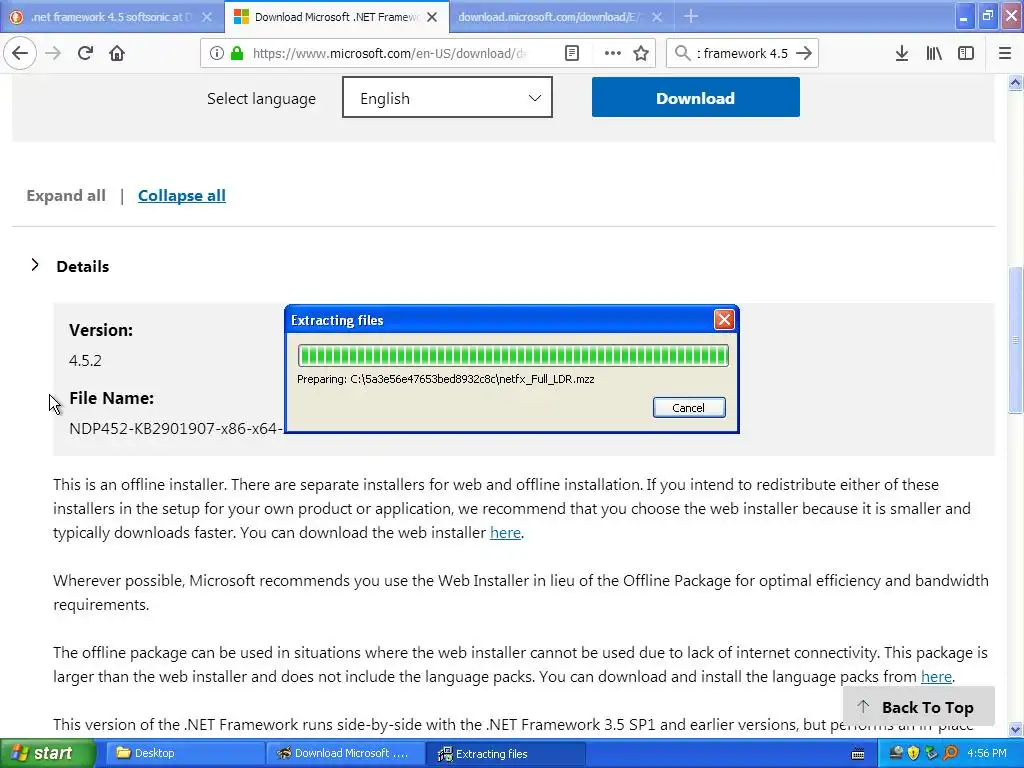Follow the language packs 'here' link
Viewport: 1024px width, 768px height.
click(936, 677)
